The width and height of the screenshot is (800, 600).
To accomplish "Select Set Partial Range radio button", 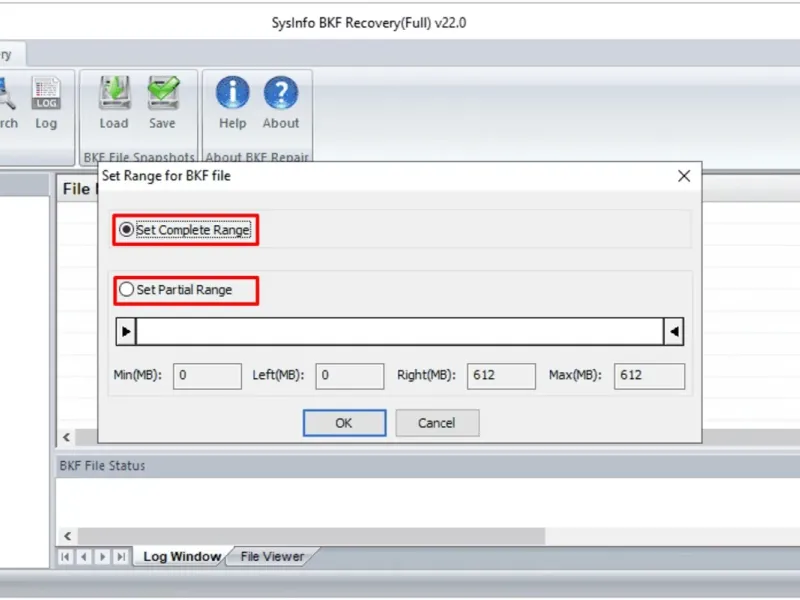I will pos(126,290).
